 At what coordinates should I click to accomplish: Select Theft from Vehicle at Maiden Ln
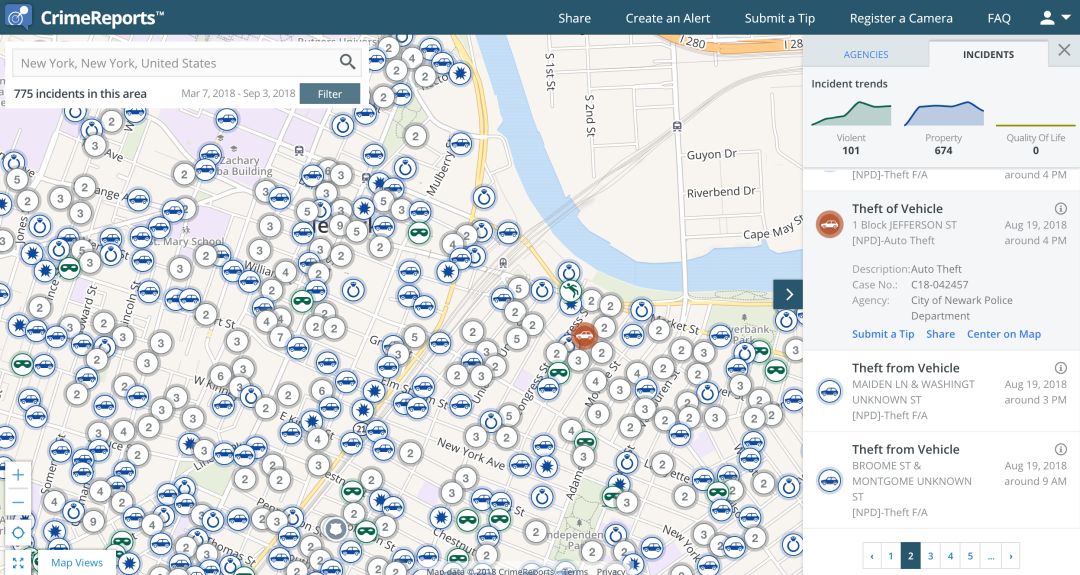(x=906, y=368)
